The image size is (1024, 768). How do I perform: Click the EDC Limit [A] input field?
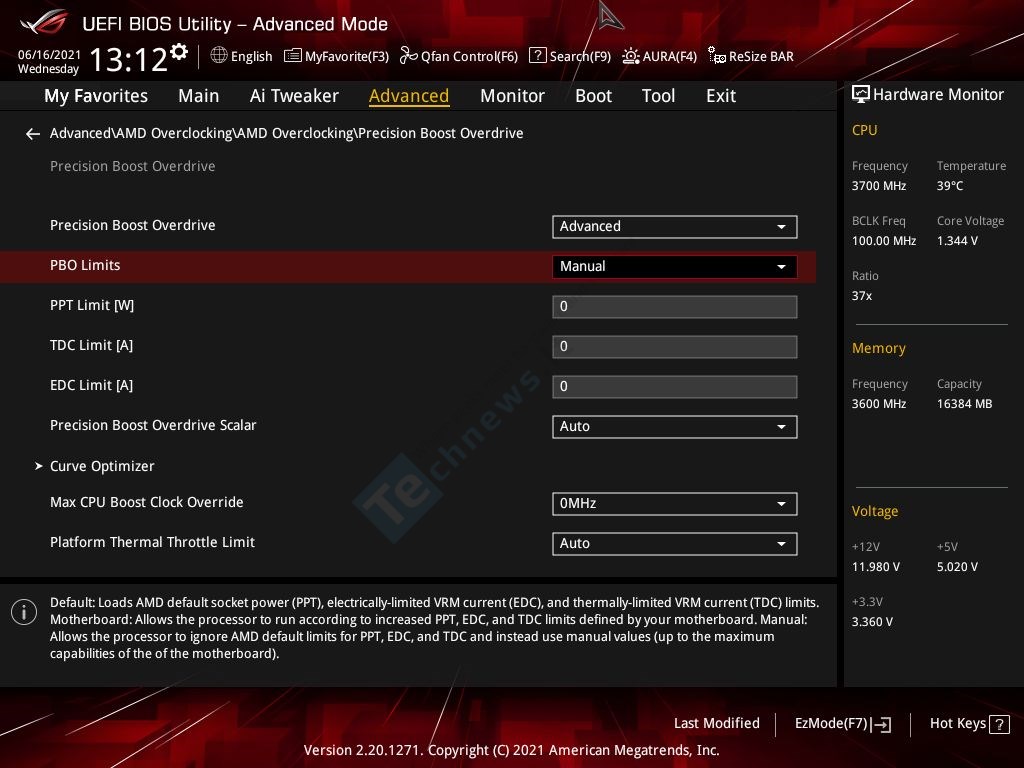[675, 387]
